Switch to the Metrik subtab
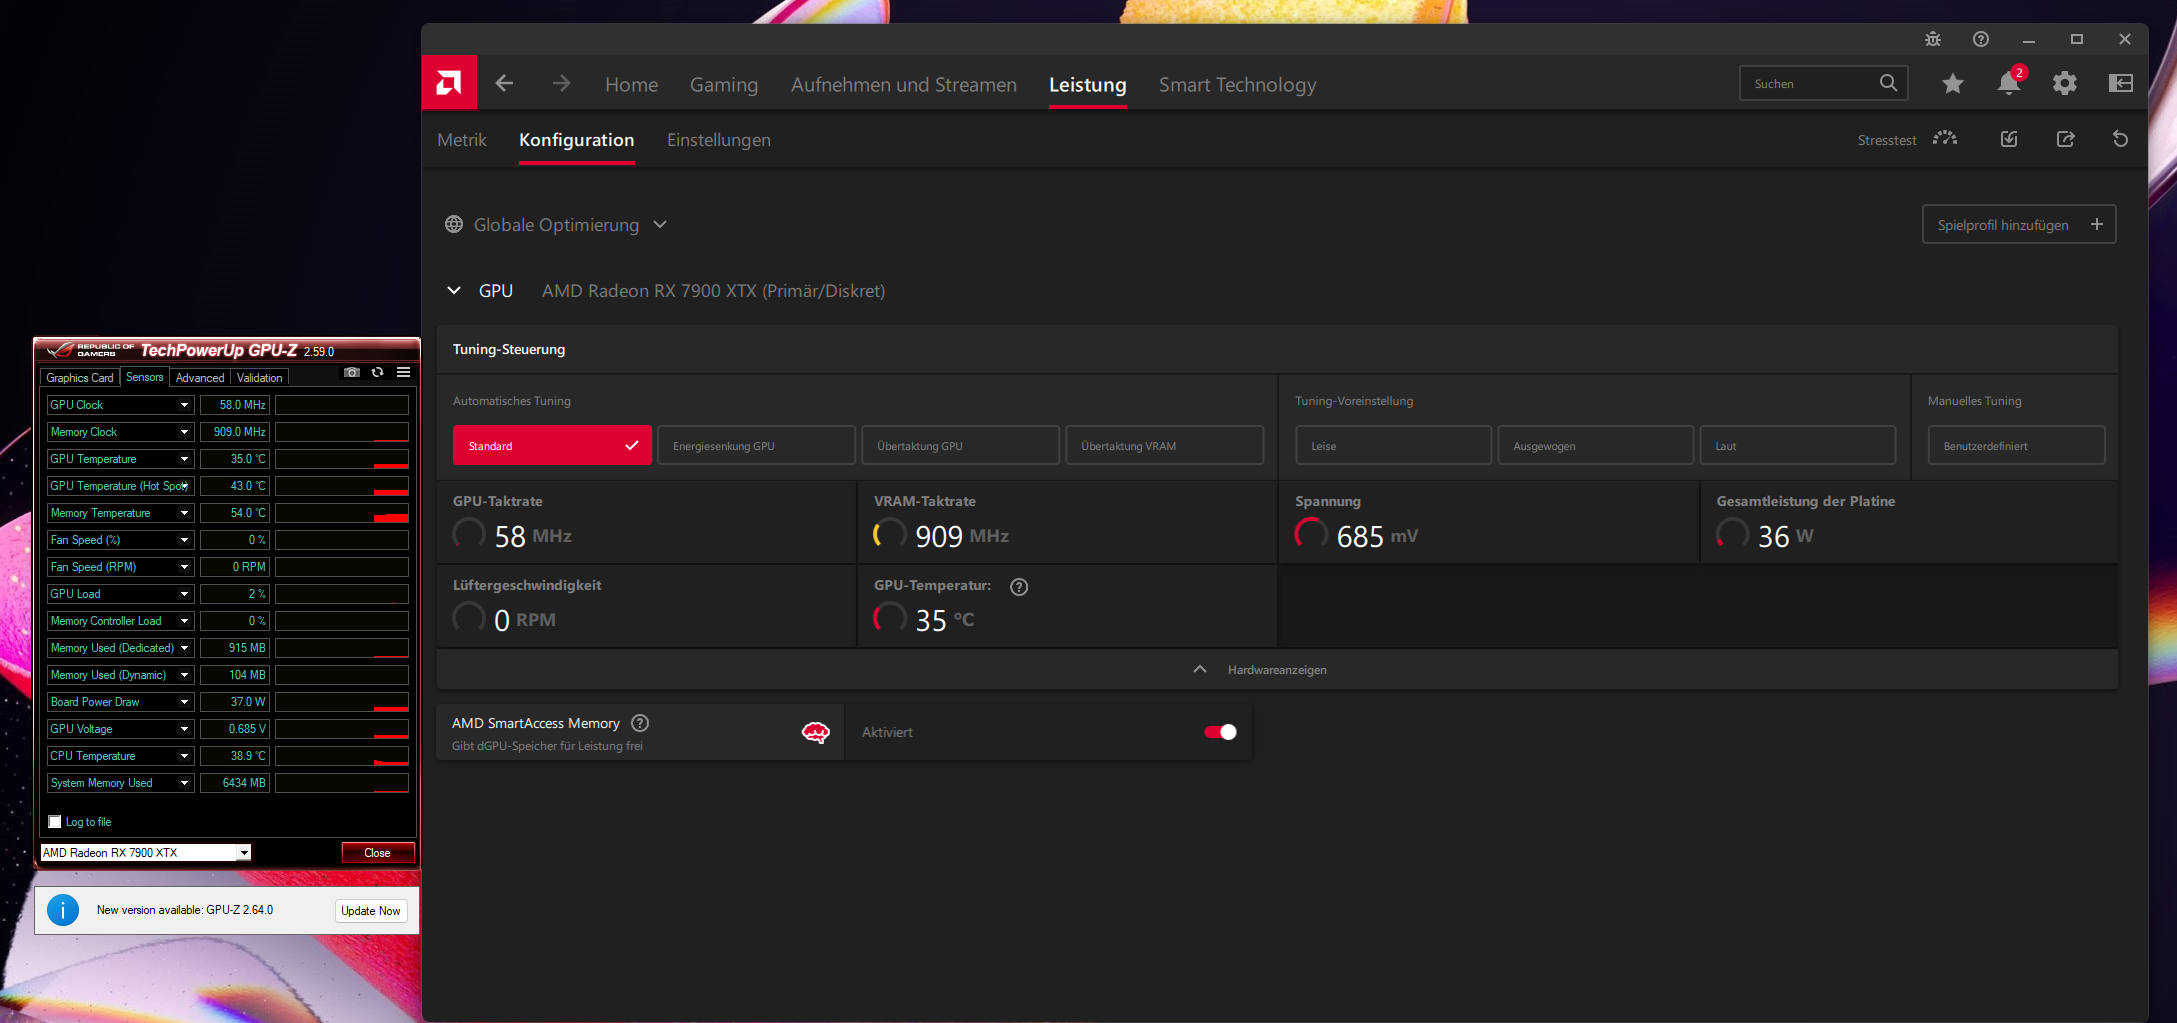The image size is (2177, 1023). [x=462, y=140]
